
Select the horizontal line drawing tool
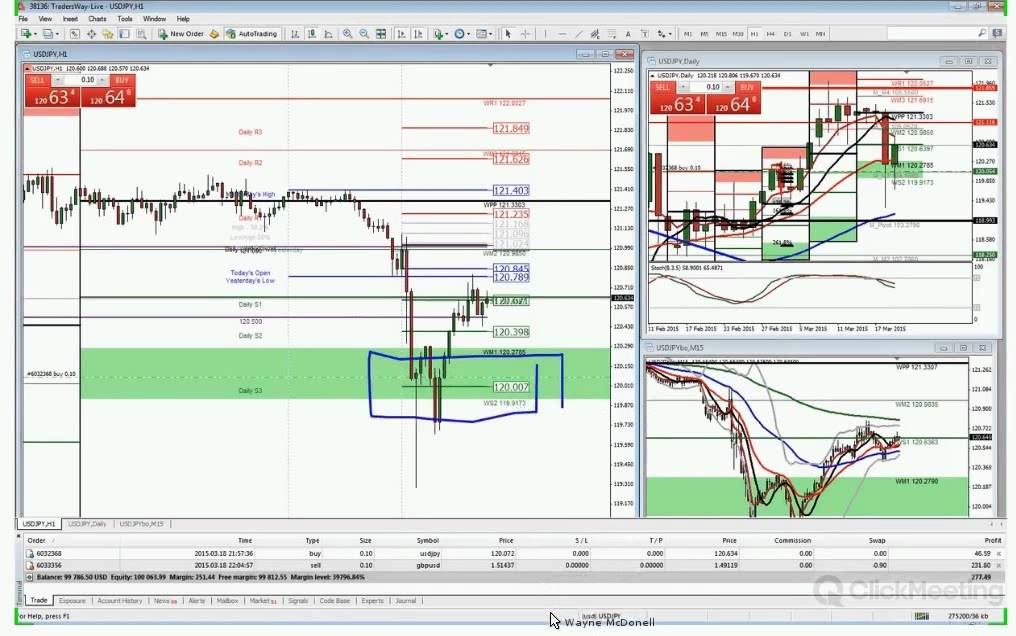tap(562, 34)
